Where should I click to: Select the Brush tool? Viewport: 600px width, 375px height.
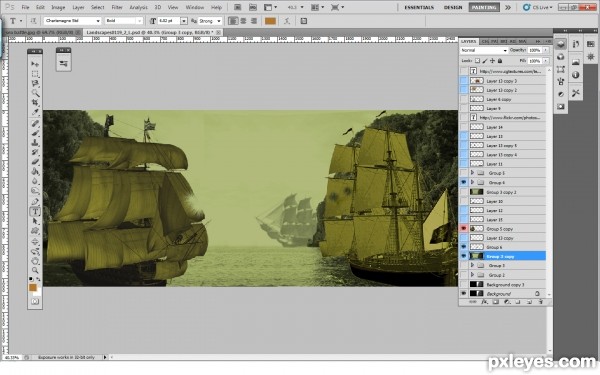click(x=35, y=133)
